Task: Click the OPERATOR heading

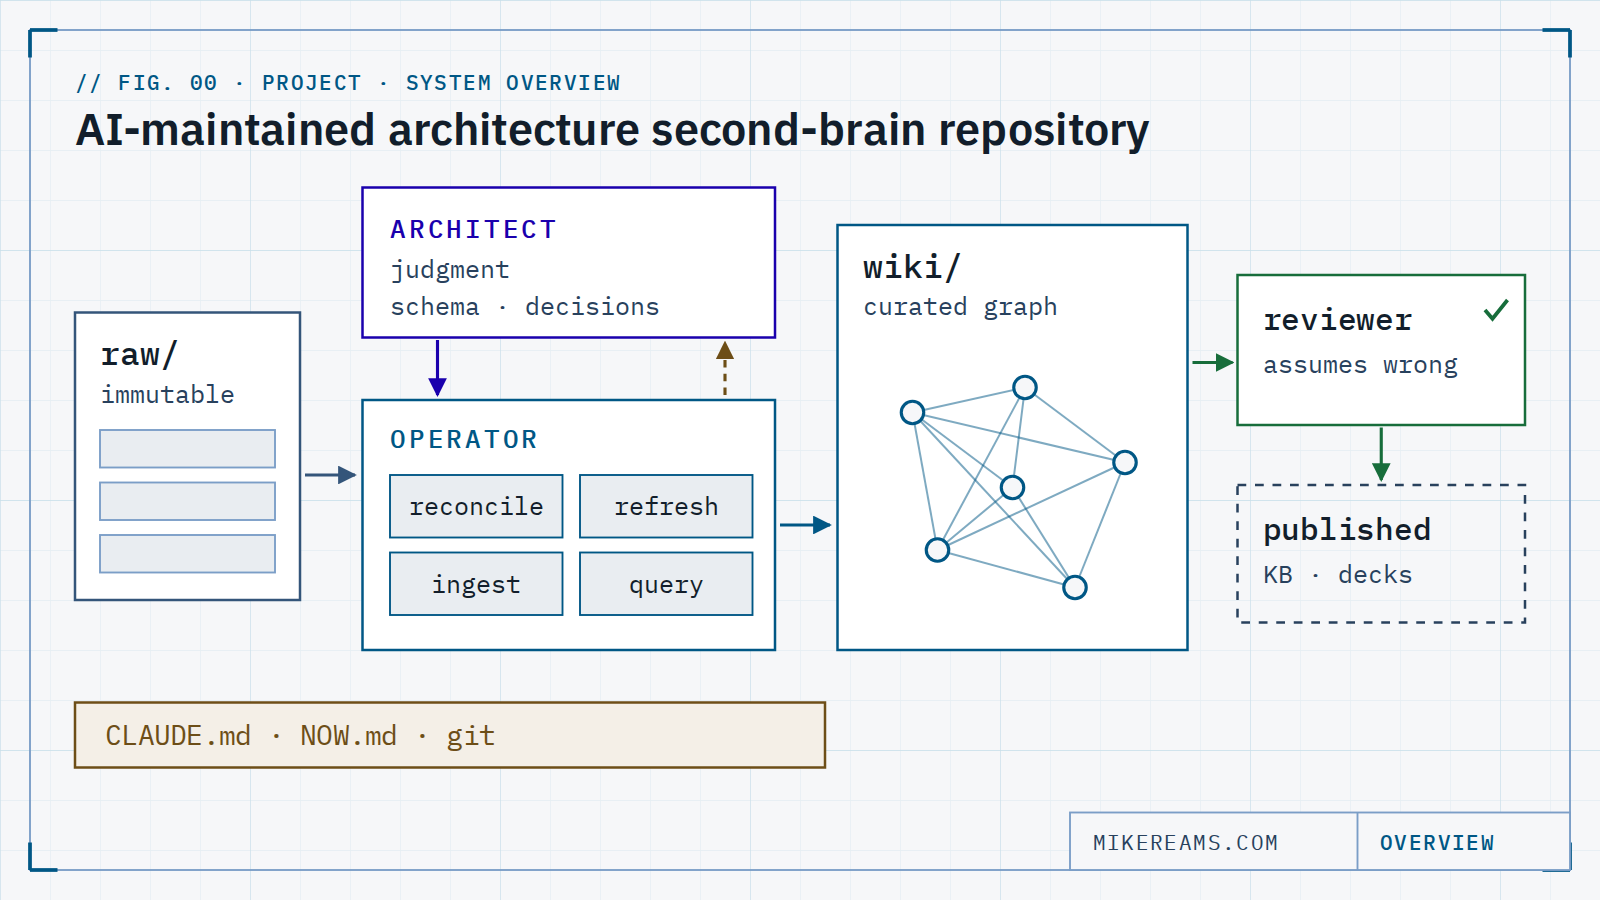Action: tap(464, 440)
